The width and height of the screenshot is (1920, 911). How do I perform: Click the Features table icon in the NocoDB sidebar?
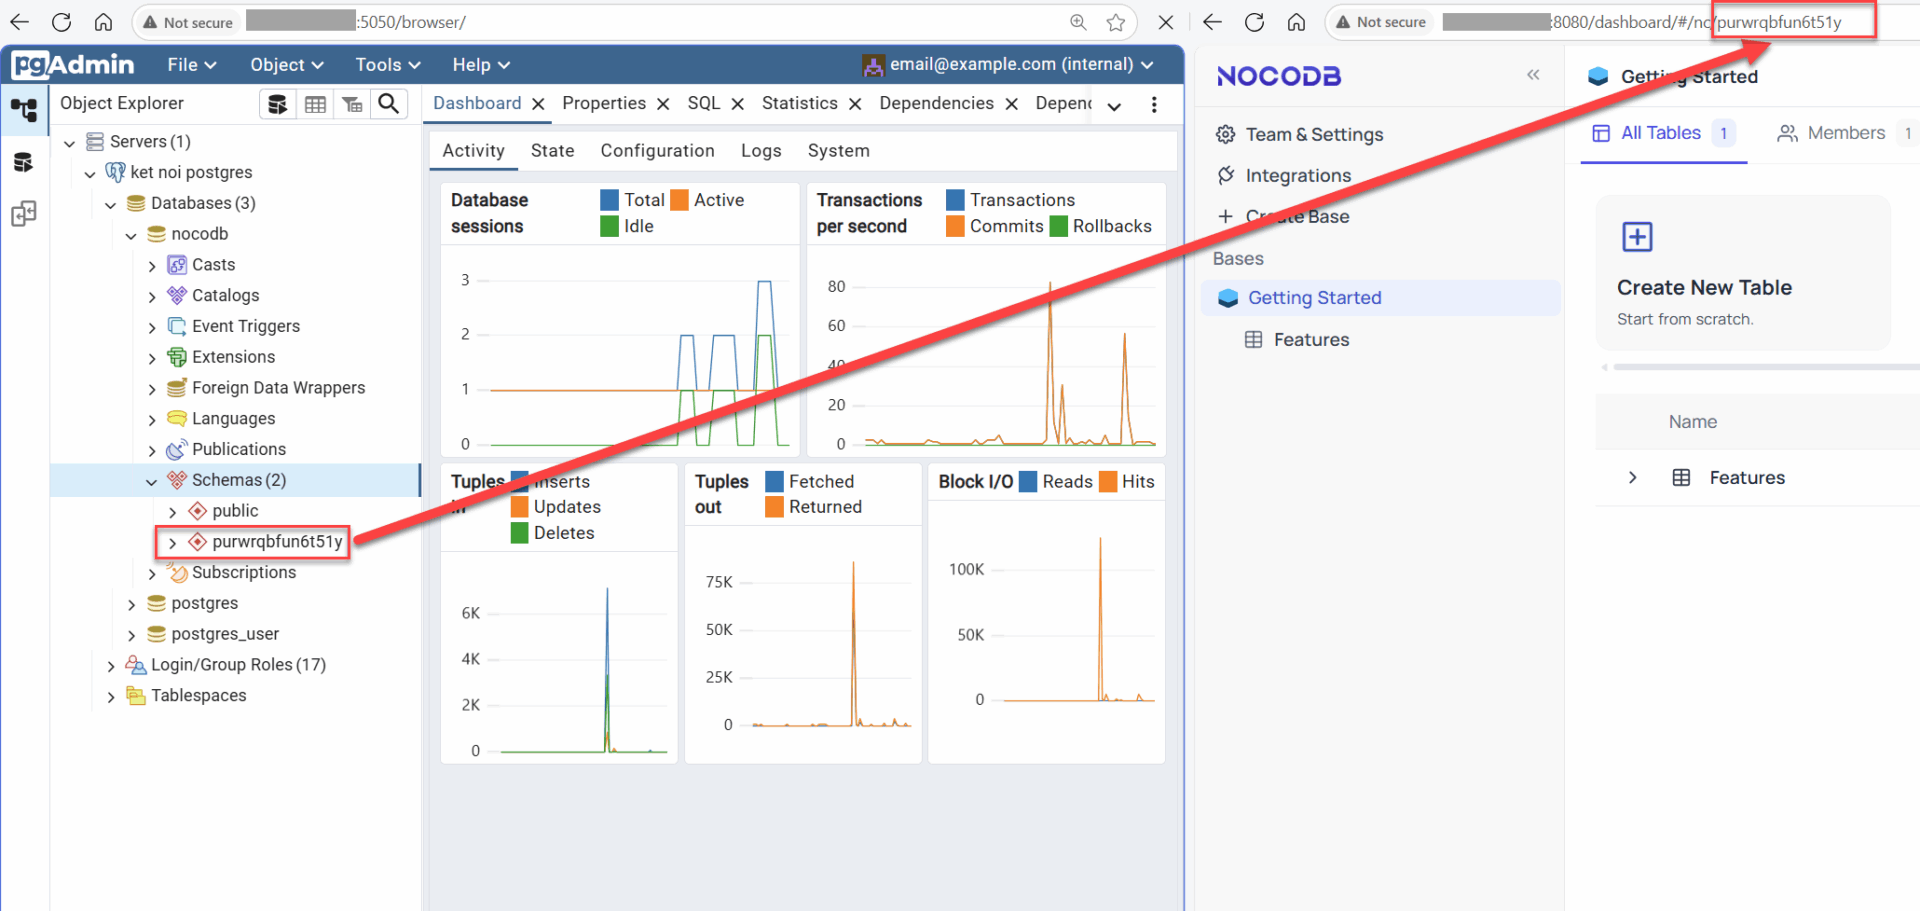[x=1253, y=340]
